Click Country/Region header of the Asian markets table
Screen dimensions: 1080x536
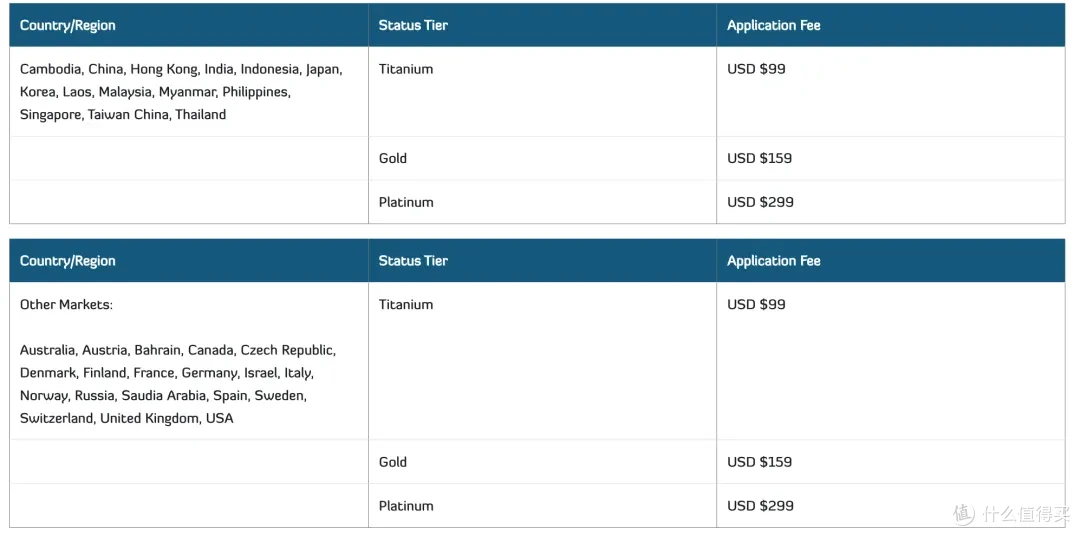tap(68, 25)
